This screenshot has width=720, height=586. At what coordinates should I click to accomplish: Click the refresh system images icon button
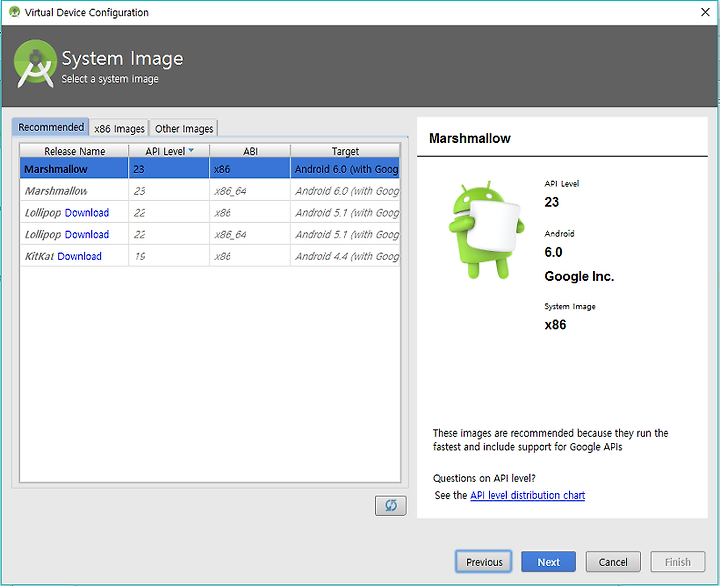(390, 506)
